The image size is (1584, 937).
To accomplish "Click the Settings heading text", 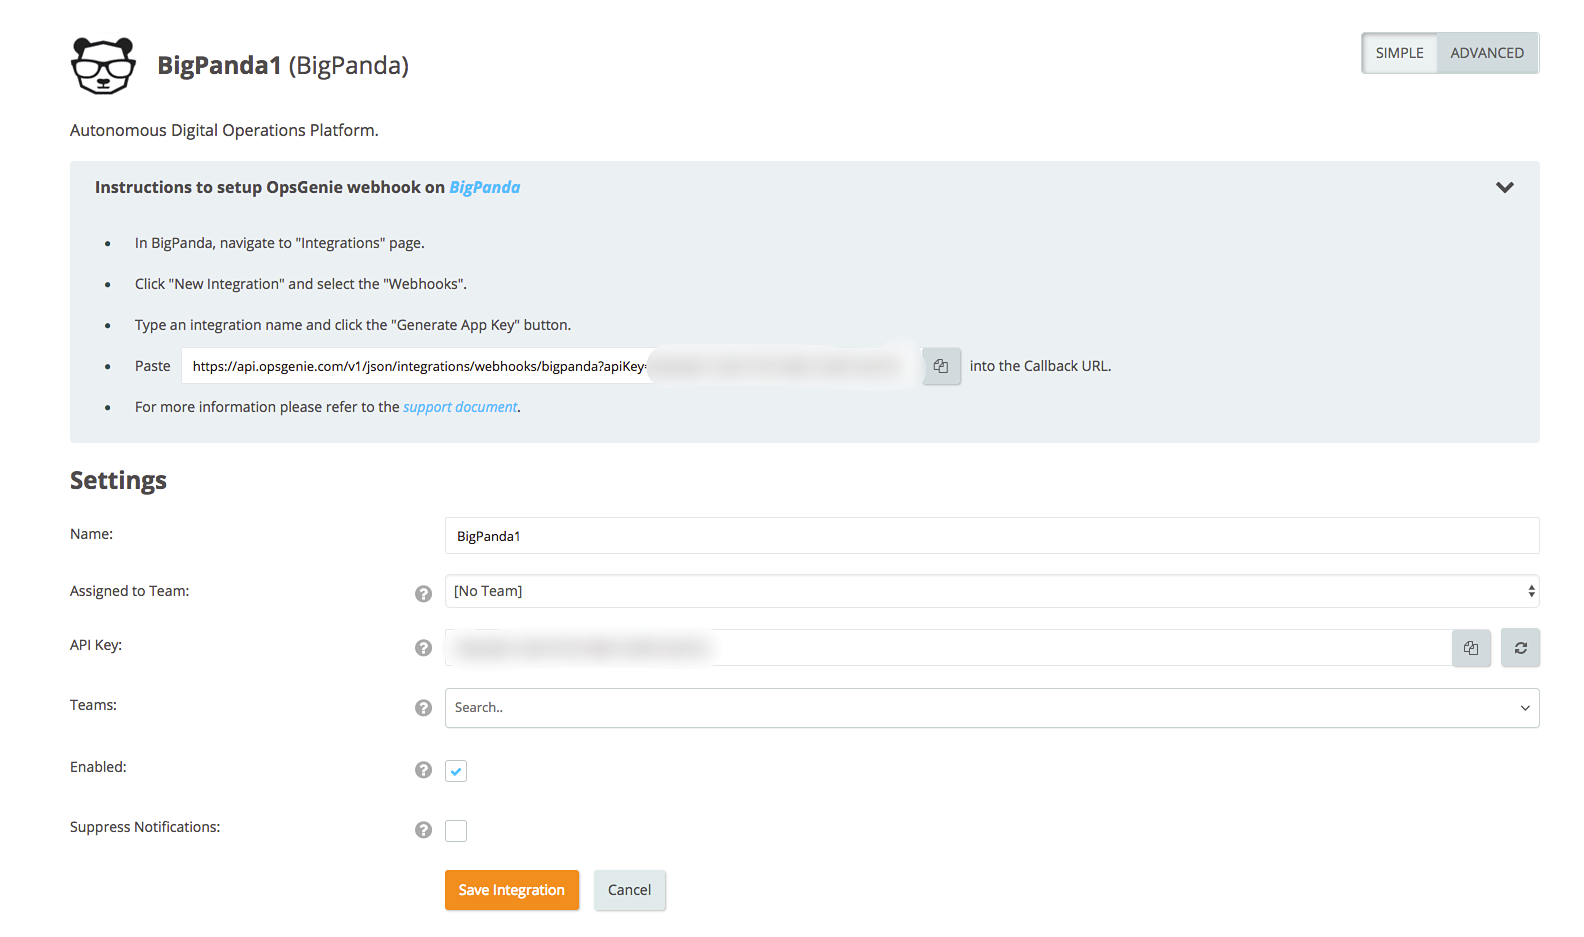I will click(118, 480).
